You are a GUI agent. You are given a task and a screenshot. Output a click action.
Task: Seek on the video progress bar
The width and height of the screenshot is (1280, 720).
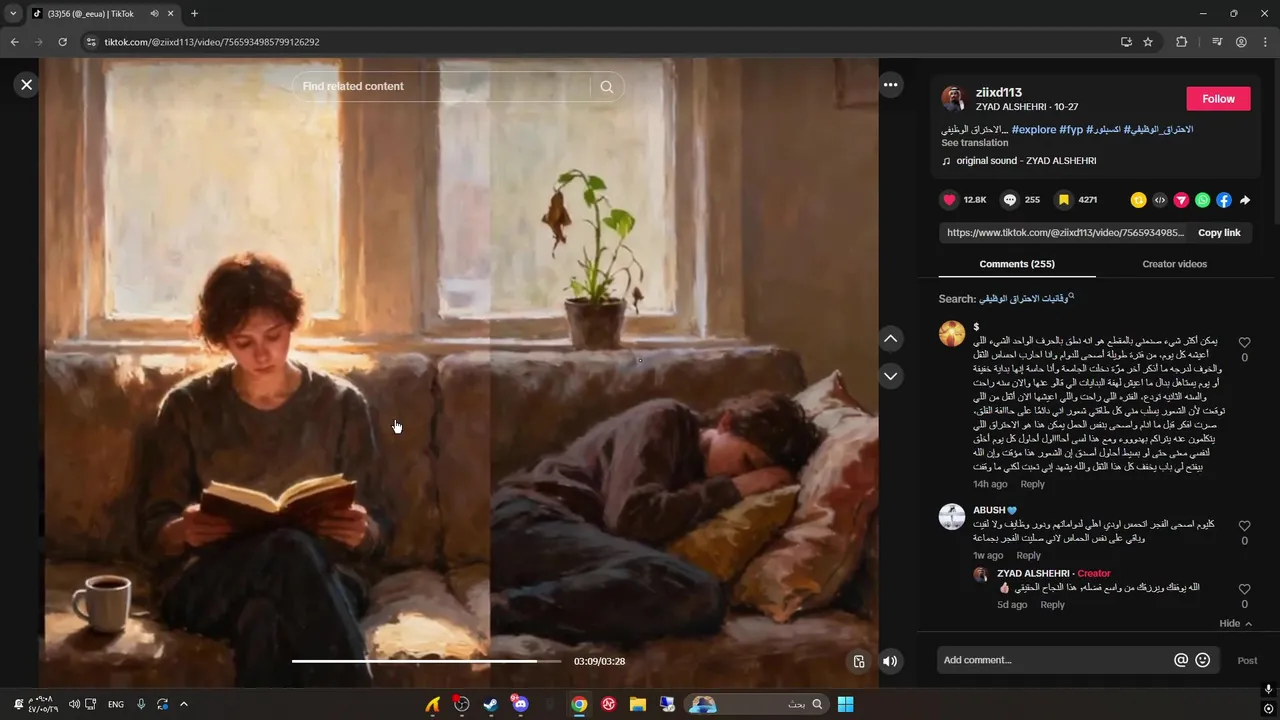[x=428, y=661]
